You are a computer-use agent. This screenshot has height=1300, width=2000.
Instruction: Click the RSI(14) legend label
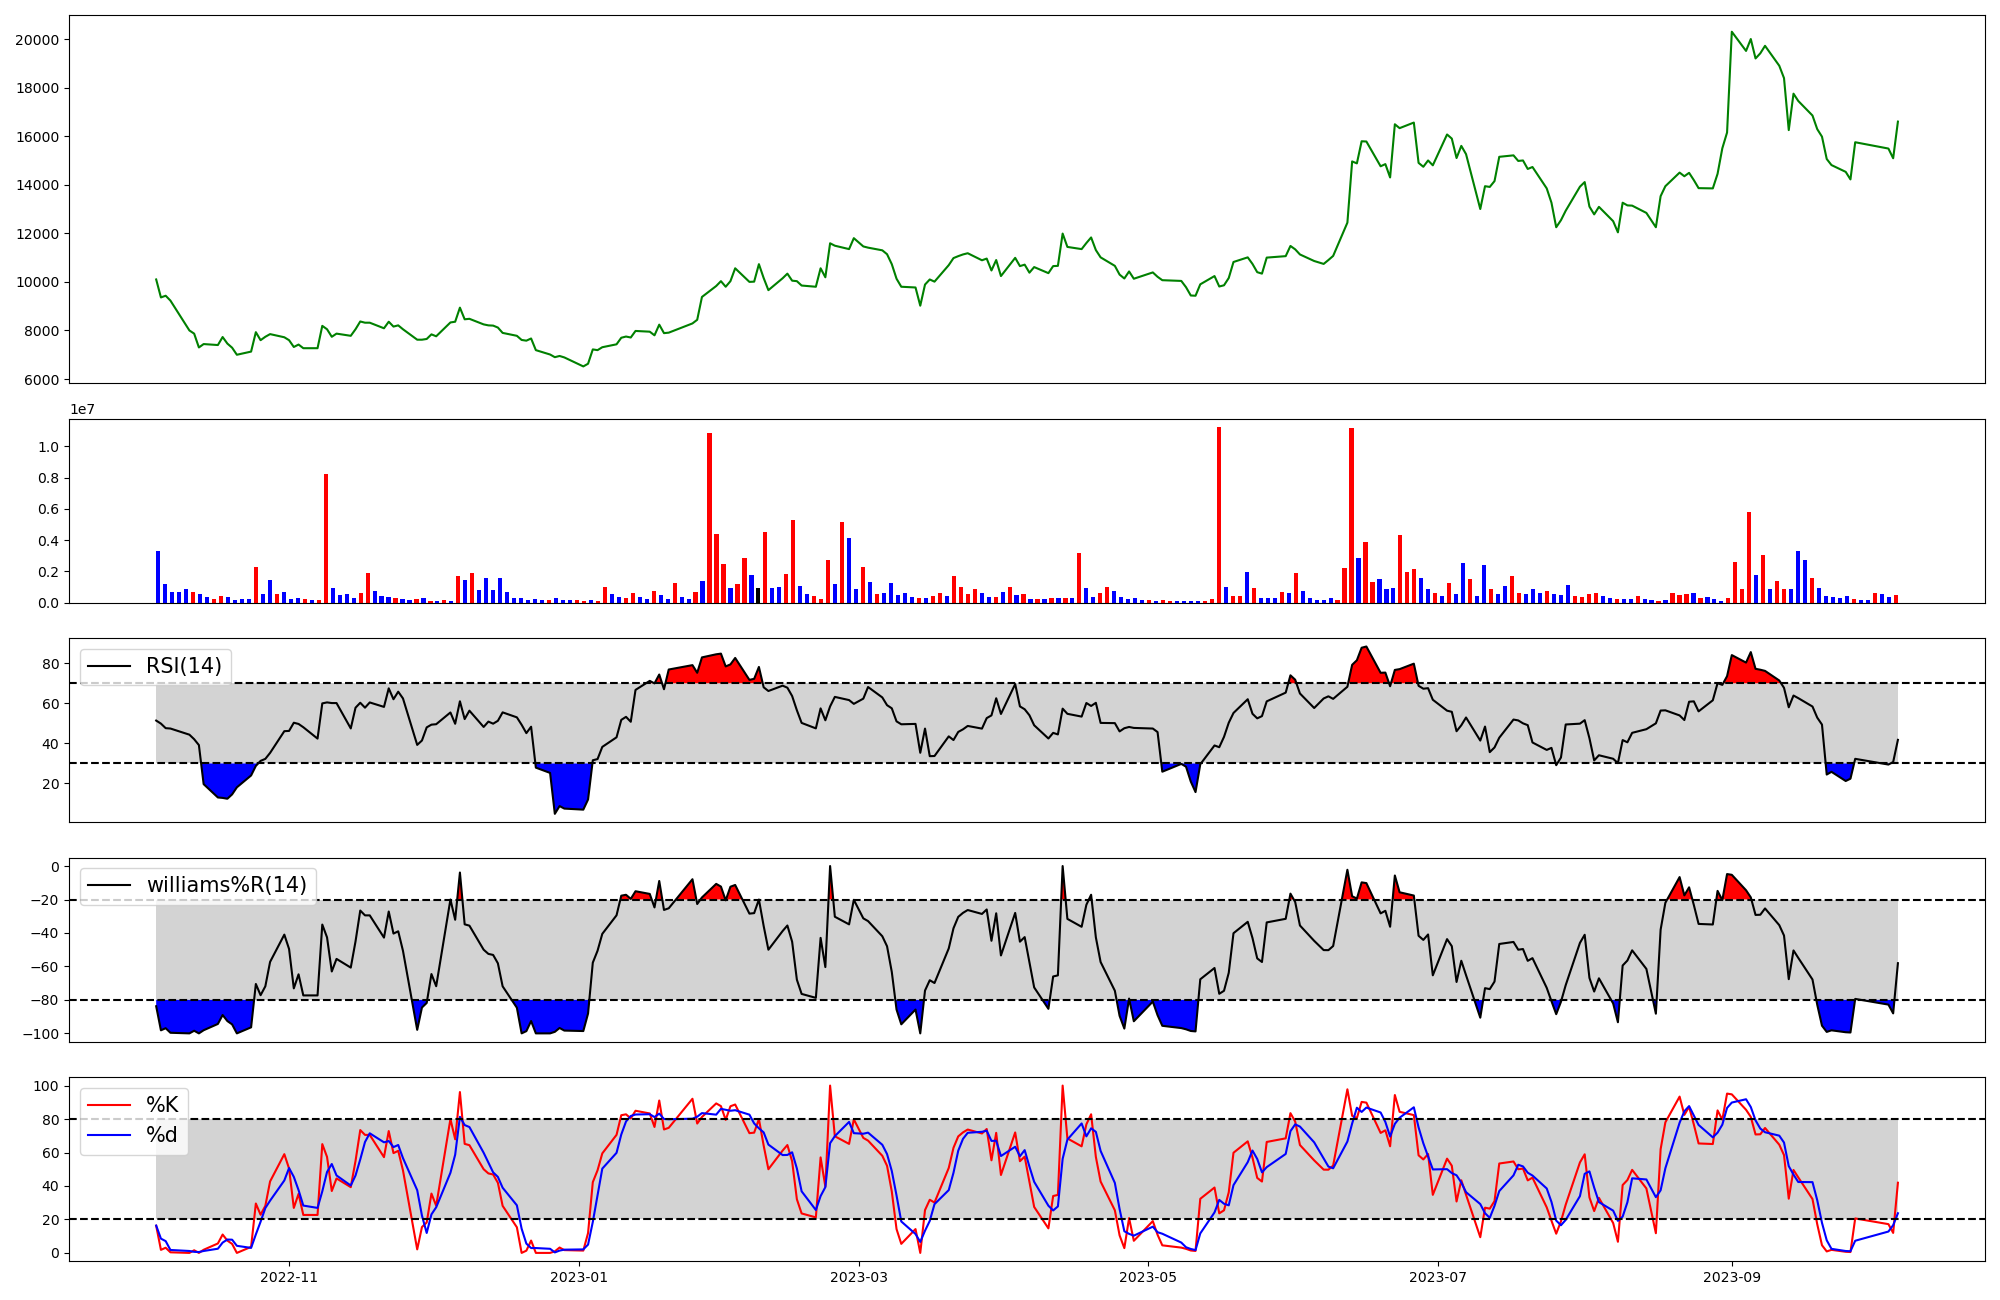click(x=184, y=666)
